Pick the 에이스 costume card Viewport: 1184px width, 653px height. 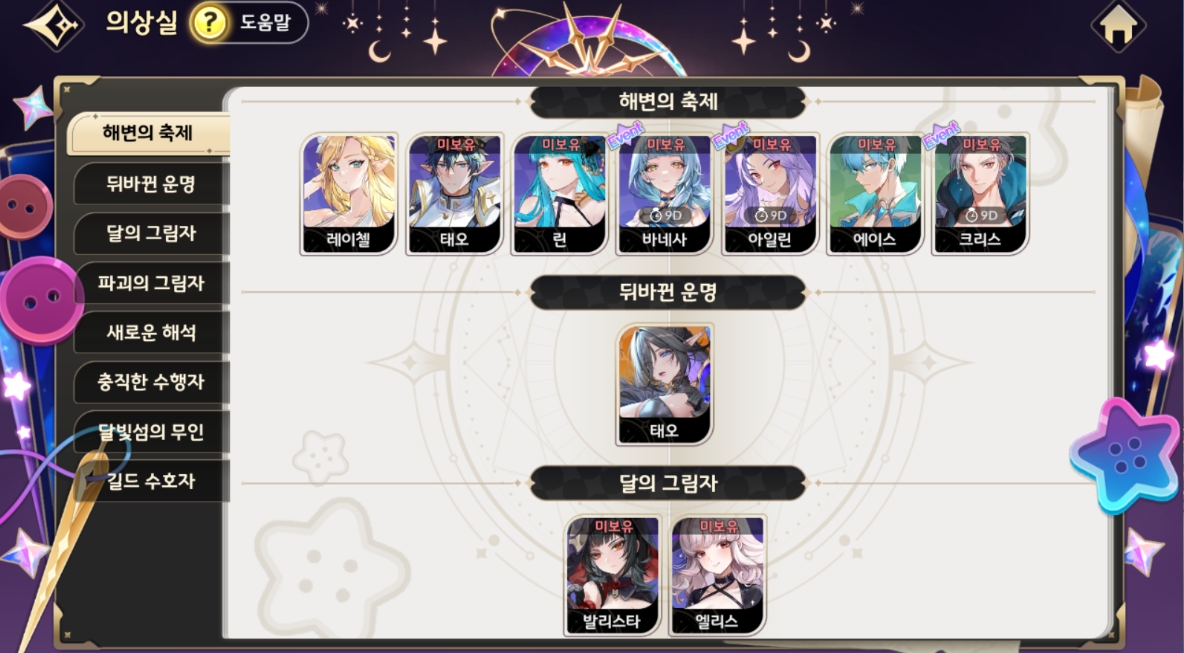tap(875, 194)
